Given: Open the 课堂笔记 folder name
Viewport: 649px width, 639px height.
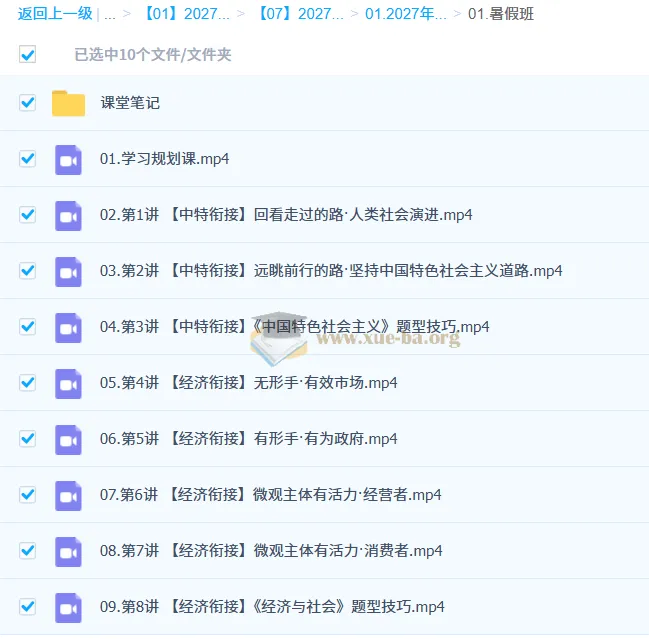Looking at the screenshot, I should (x=130, y=103).
